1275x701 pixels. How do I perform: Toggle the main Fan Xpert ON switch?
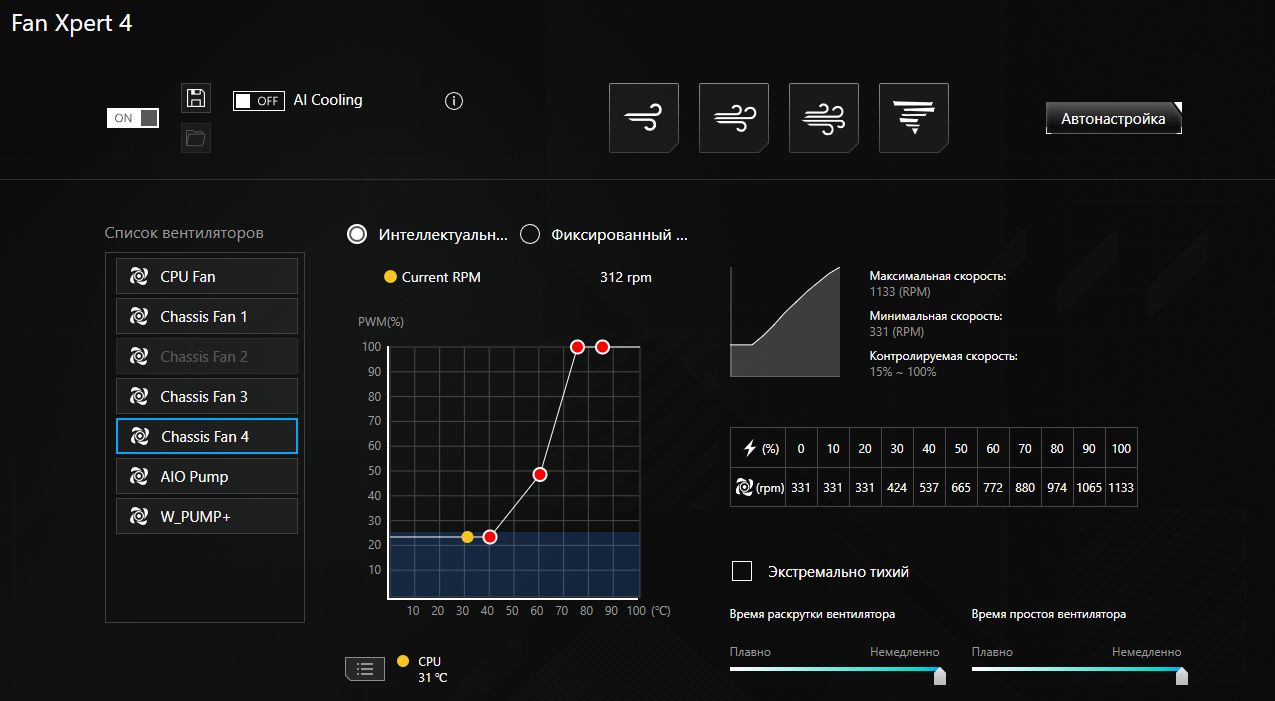click(133, 118)
